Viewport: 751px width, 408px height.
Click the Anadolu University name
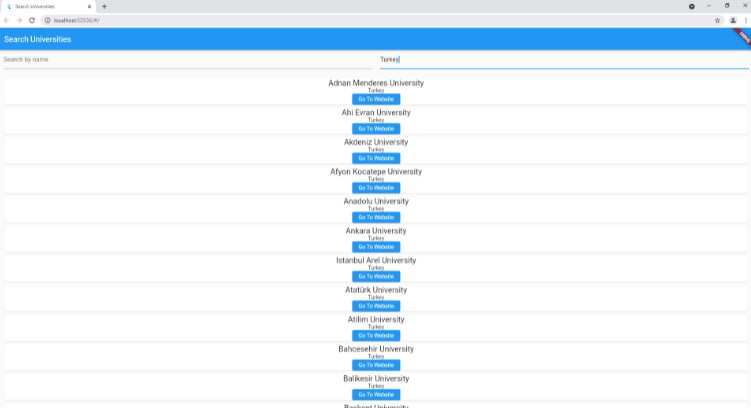click(376, 201)
